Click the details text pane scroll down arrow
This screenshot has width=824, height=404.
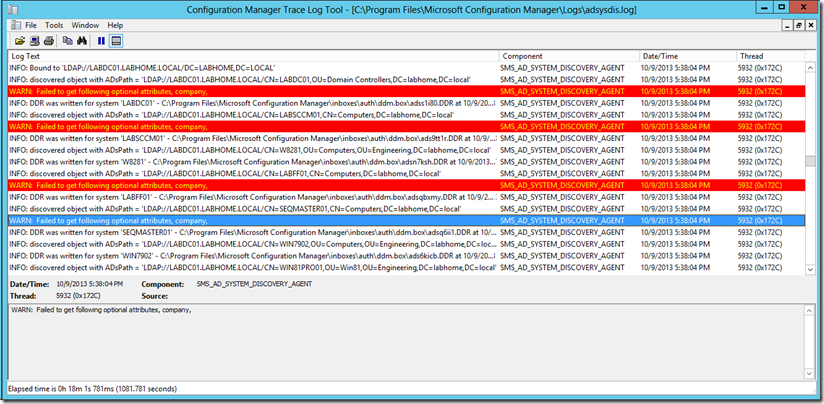pos(810,373)
